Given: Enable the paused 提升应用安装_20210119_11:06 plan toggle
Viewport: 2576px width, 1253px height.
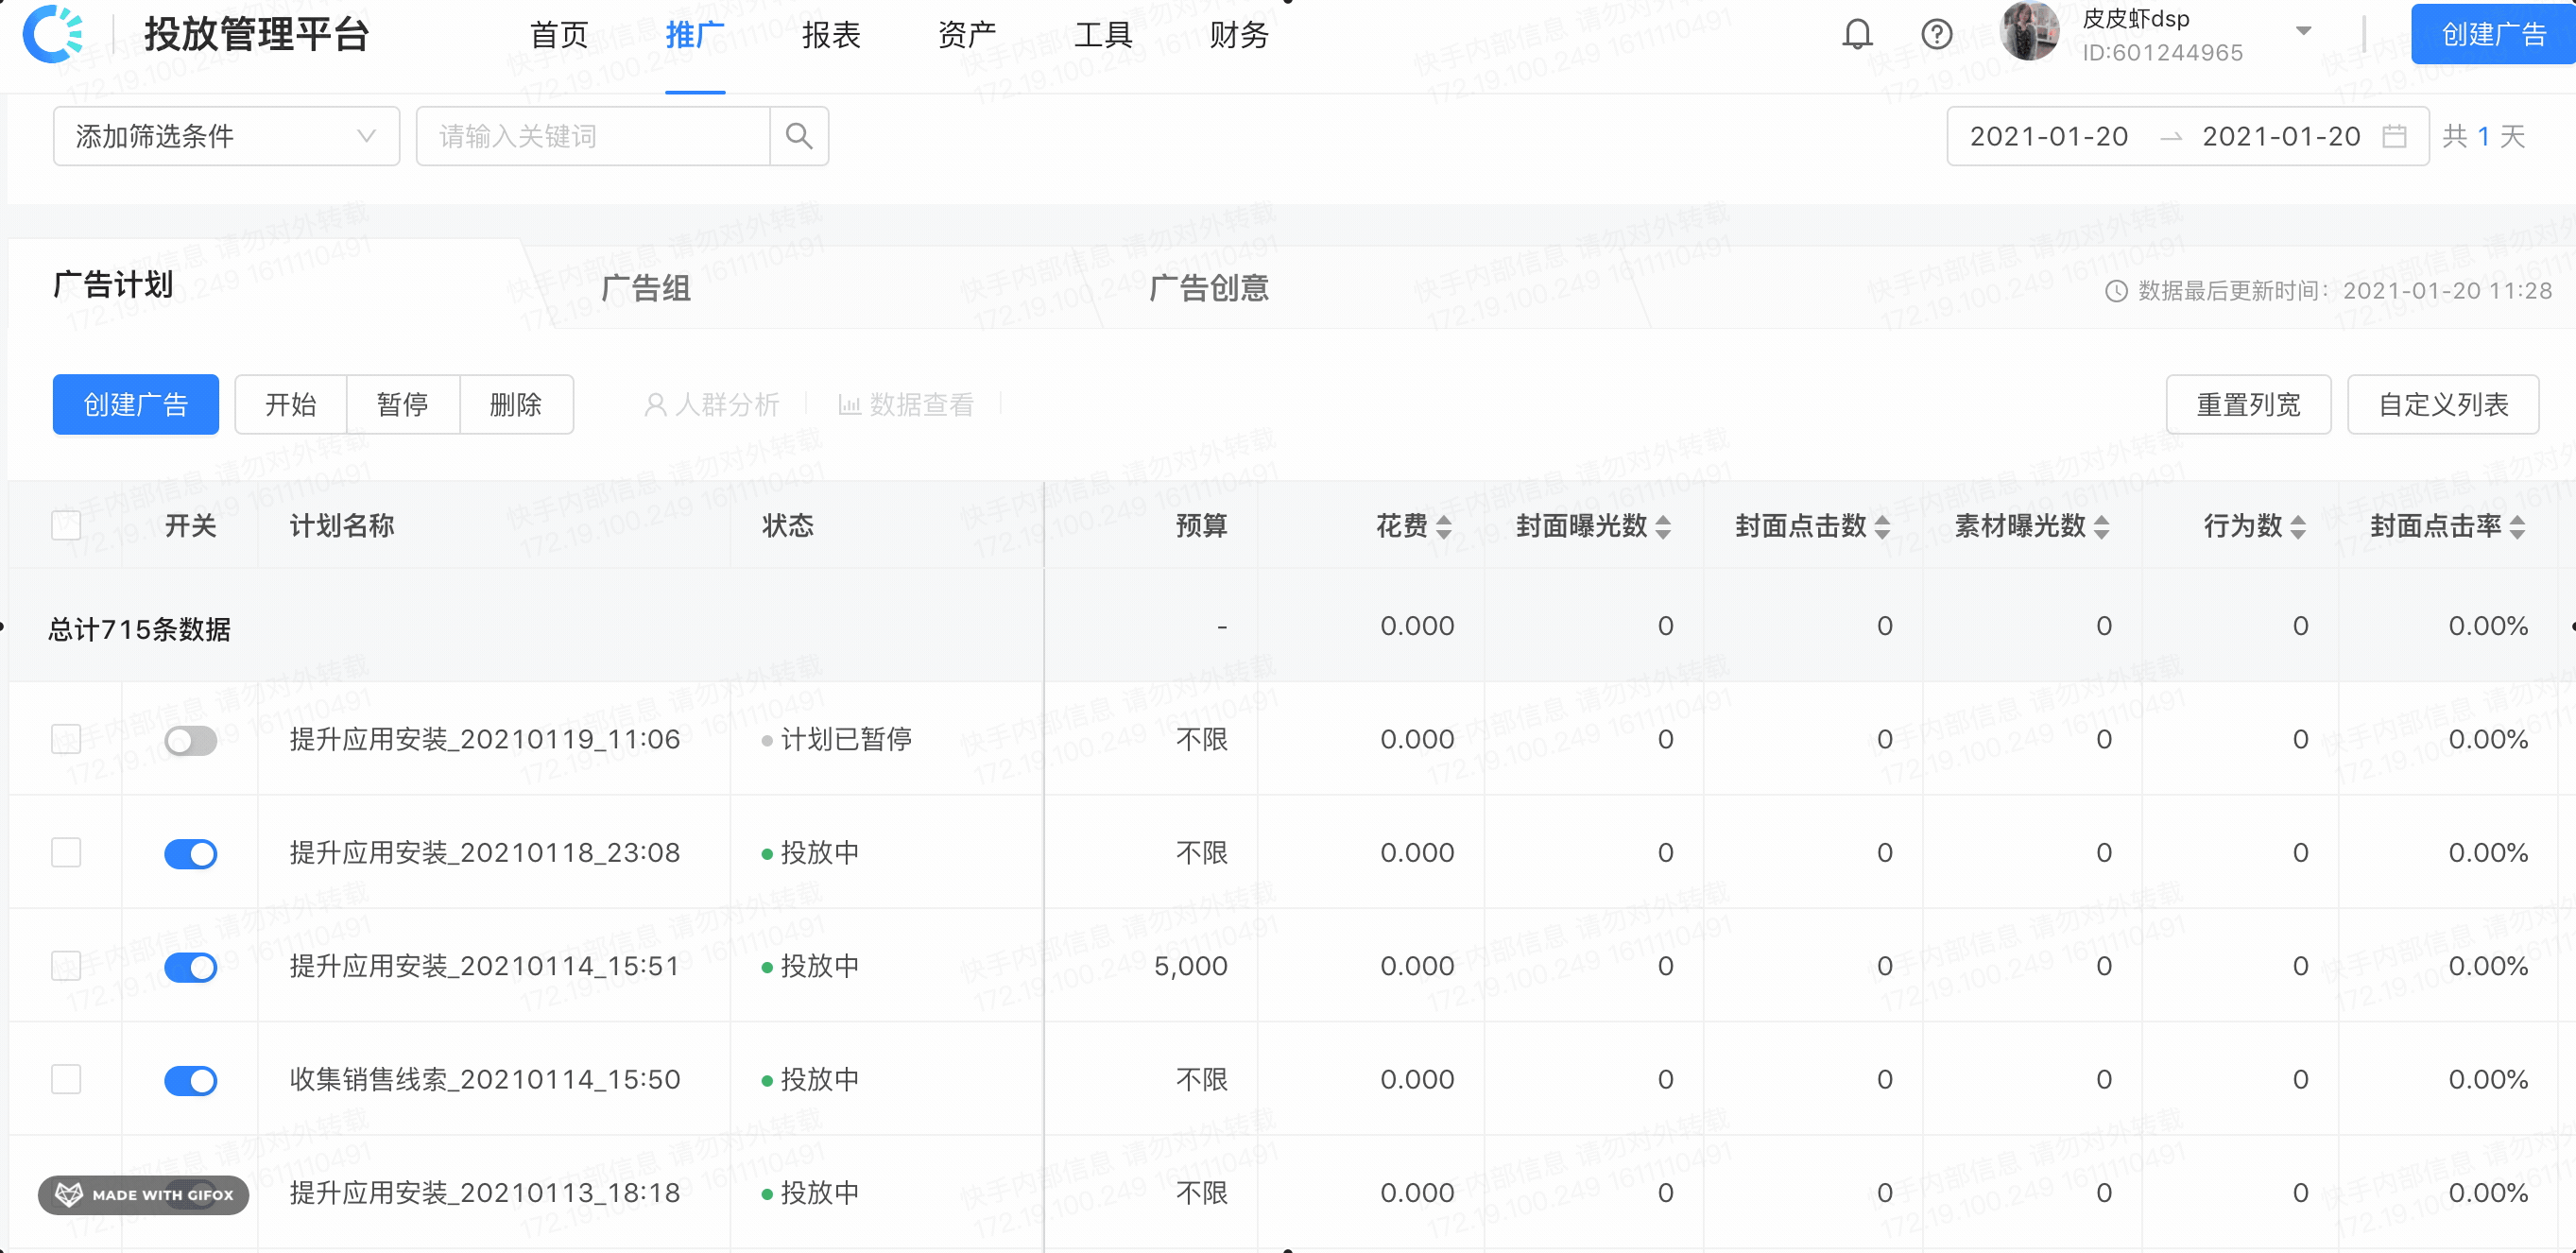Looking at the screenshot, I should click(x=191, y=740).
